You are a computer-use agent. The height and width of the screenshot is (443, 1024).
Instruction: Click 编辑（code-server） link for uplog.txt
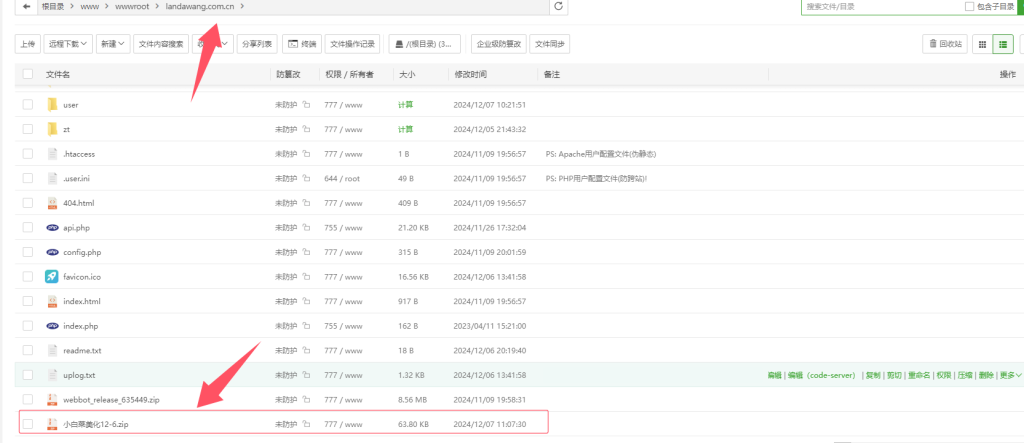tap(821, 375)
